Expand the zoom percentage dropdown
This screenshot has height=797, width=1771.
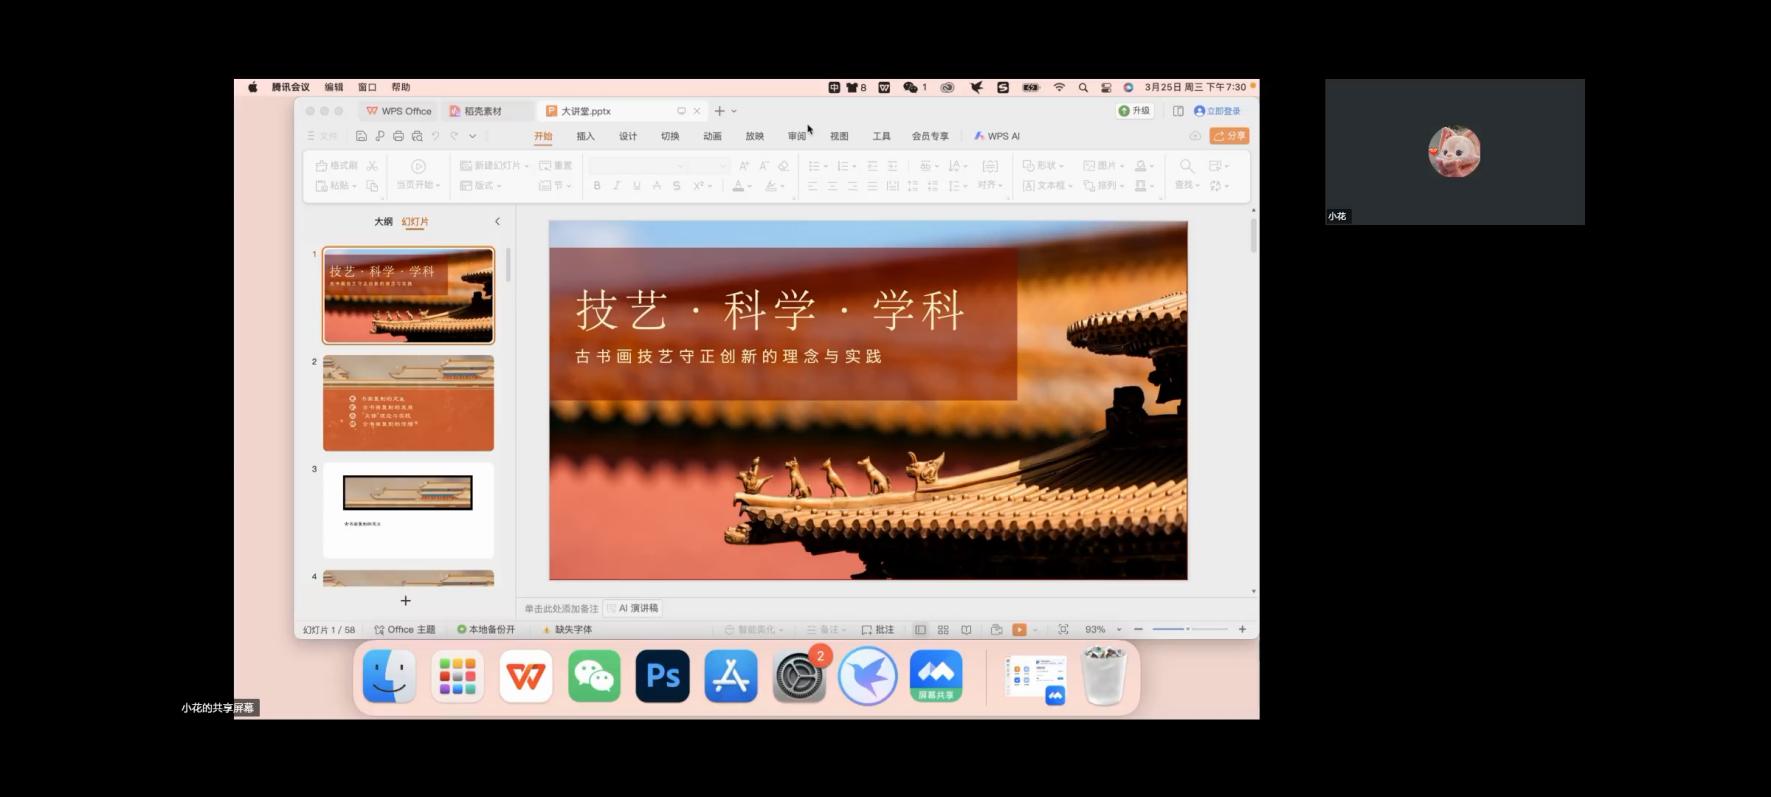point(1119,630)
